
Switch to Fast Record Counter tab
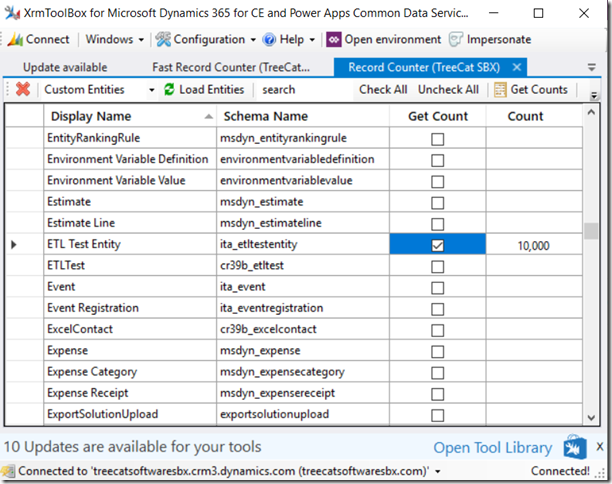tap(231, 68)
